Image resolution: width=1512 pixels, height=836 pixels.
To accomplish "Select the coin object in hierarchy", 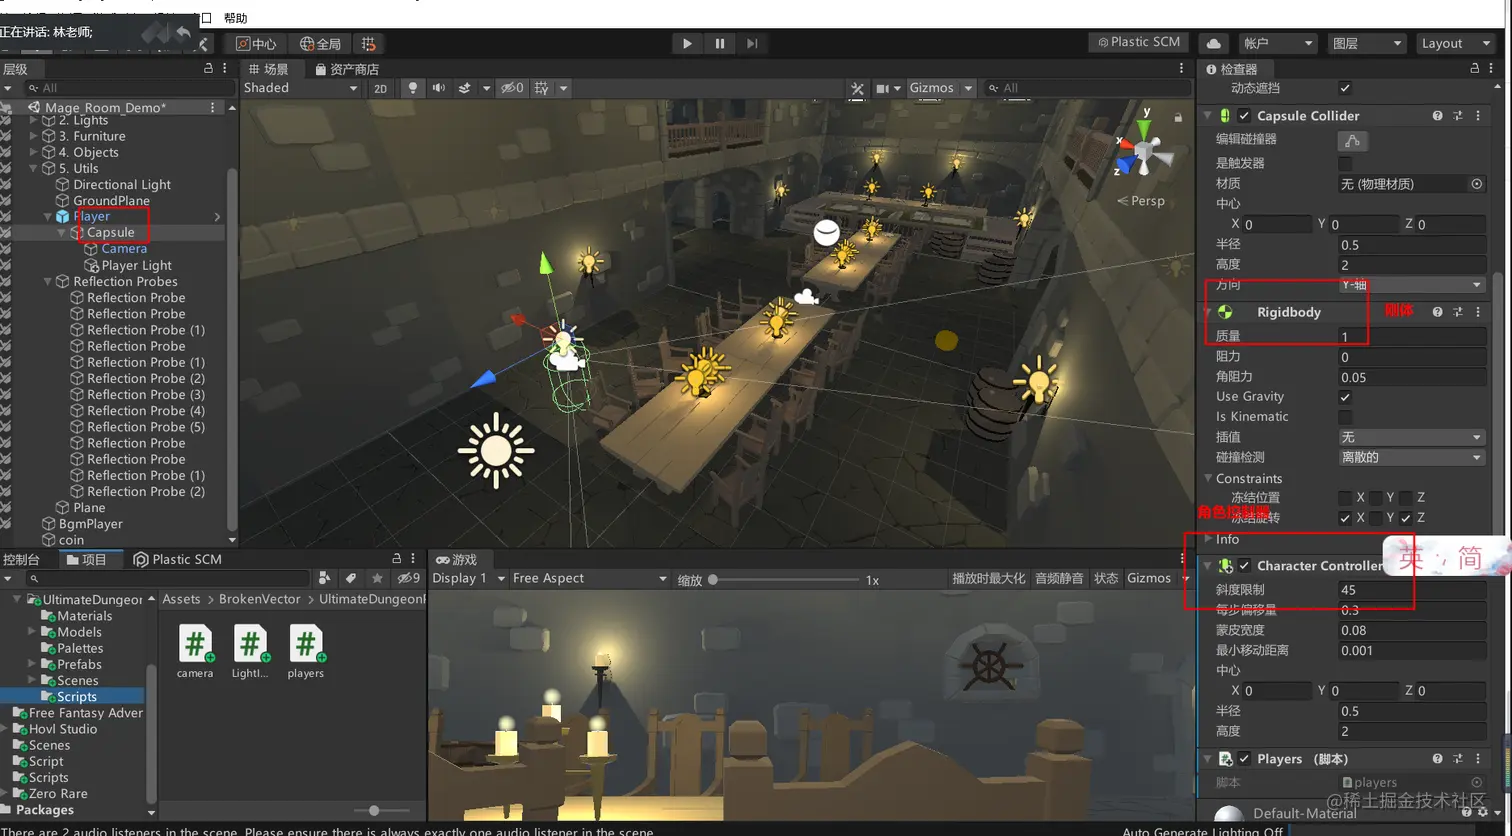I will [x=71, y=540].
